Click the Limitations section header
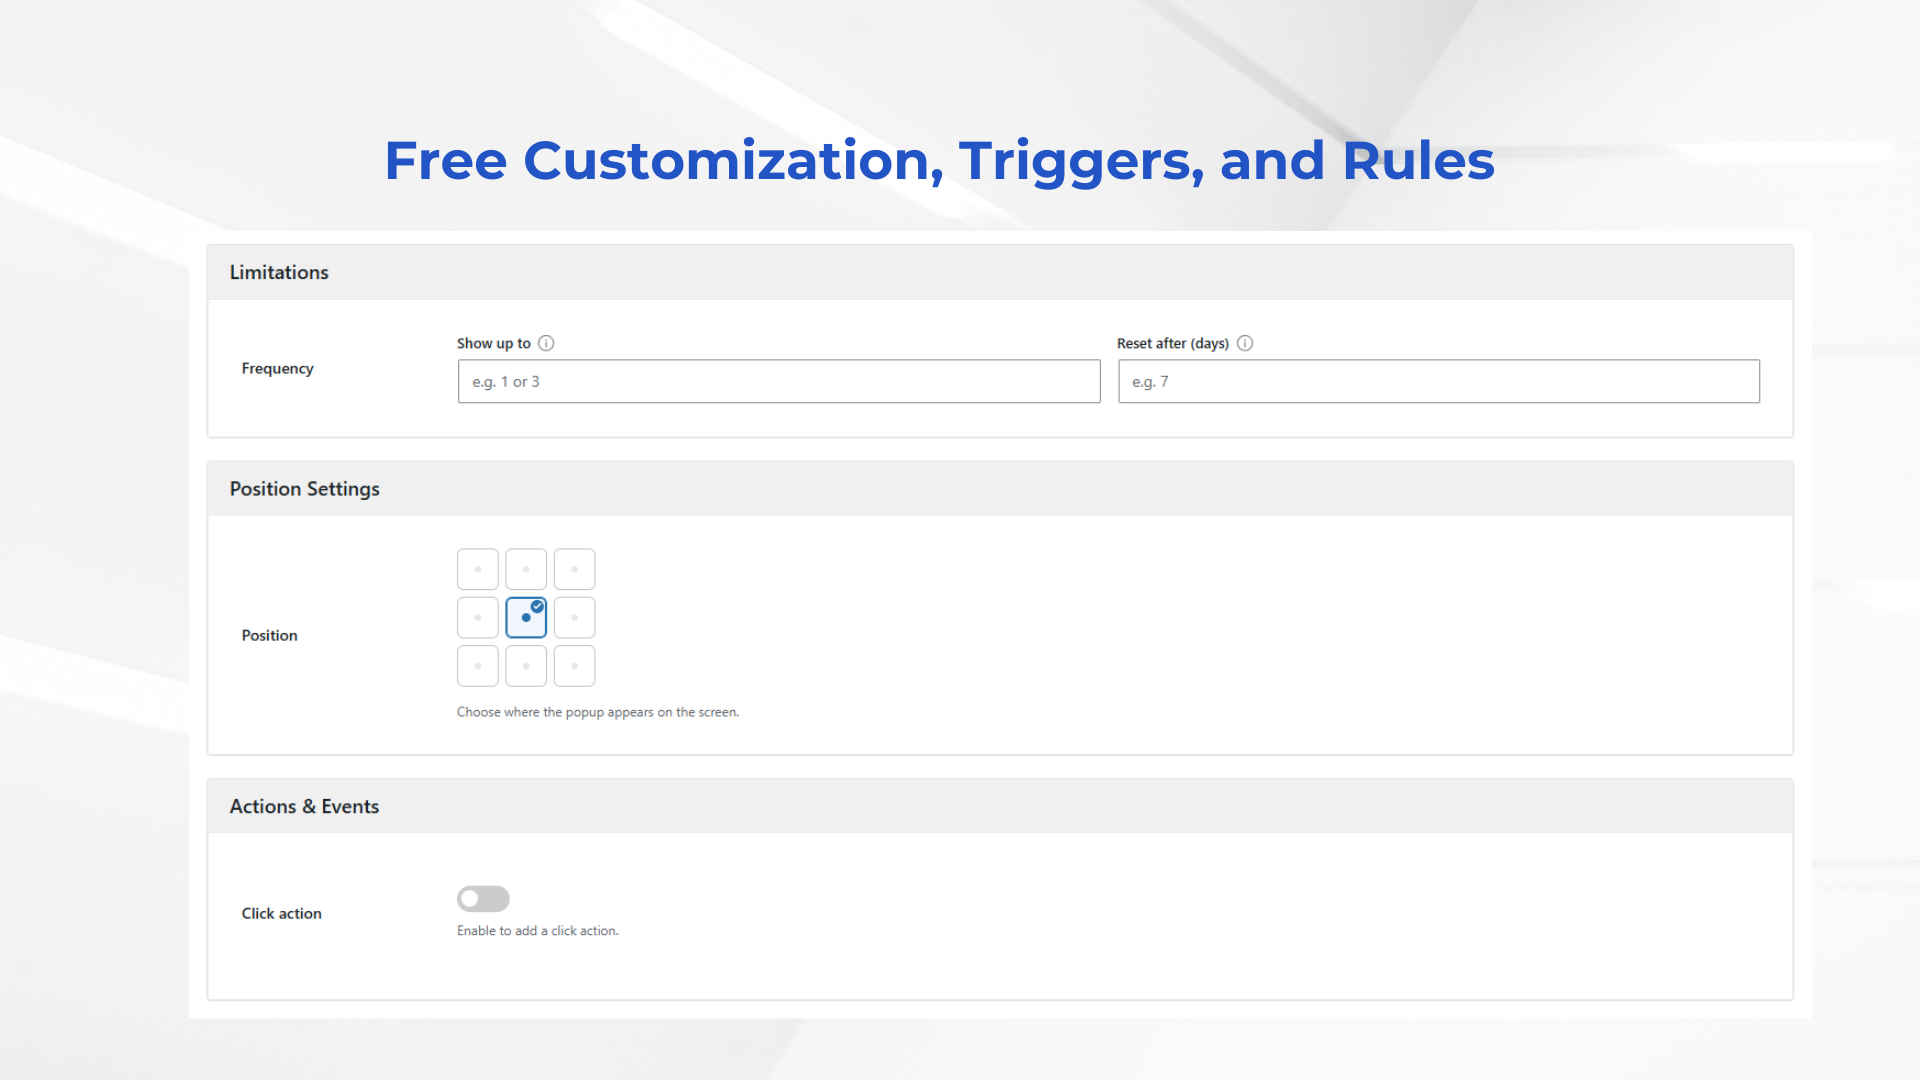1920x1080 pixels. pos(279,273)
